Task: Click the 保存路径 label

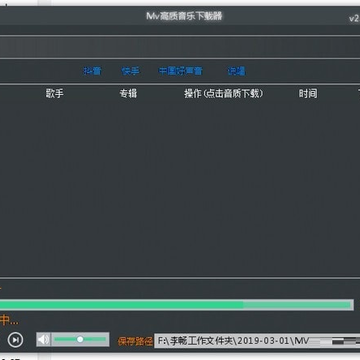Action: click(x=135, y=341)
